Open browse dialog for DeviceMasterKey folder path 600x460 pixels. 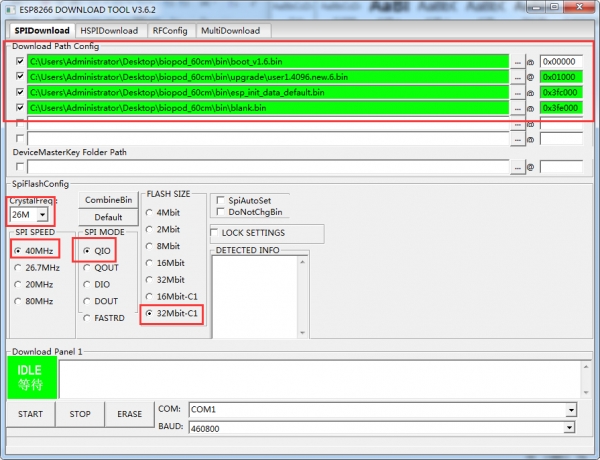pyautogui.click(x=517, y=167)
